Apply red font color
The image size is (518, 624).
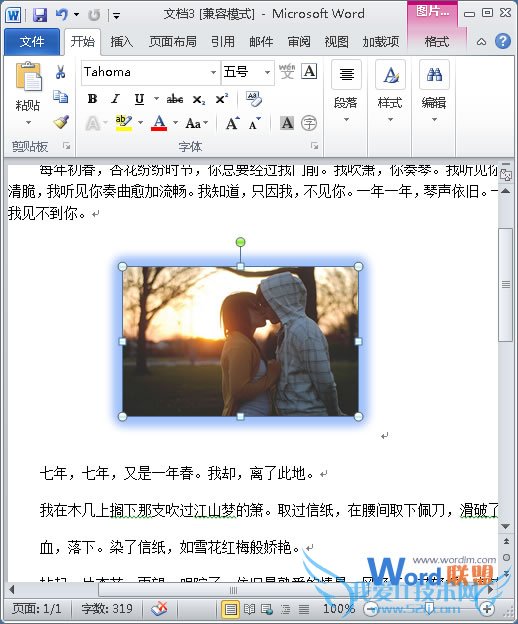[159, 123]
